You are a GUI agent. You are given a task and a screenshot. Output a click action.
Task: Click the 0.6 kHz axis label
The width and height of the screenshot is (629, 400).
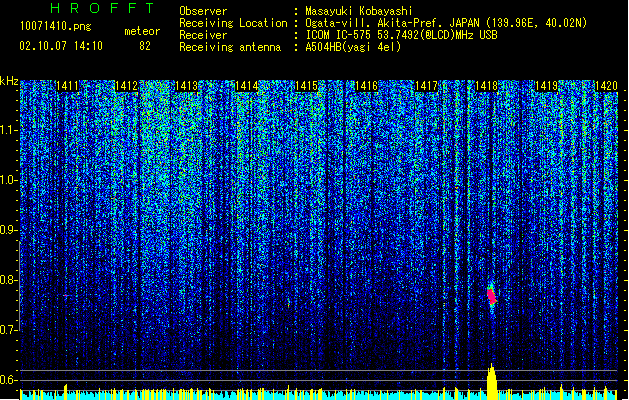coord(9,380)
